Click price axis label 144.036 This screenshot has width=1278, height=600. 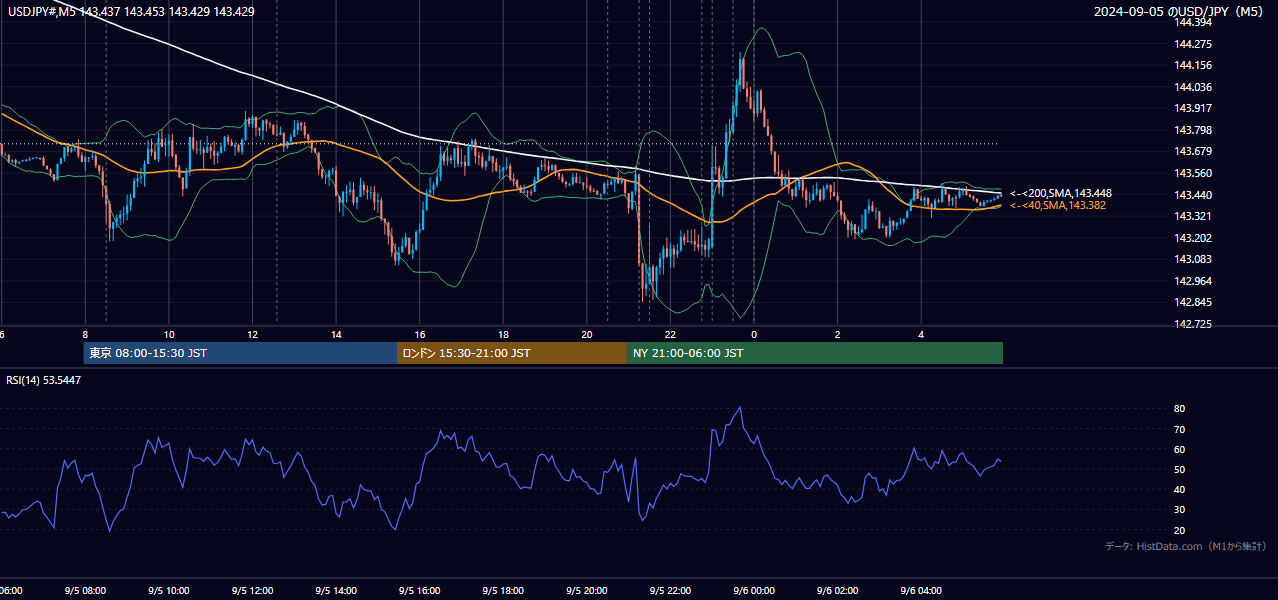(1194, 87)
